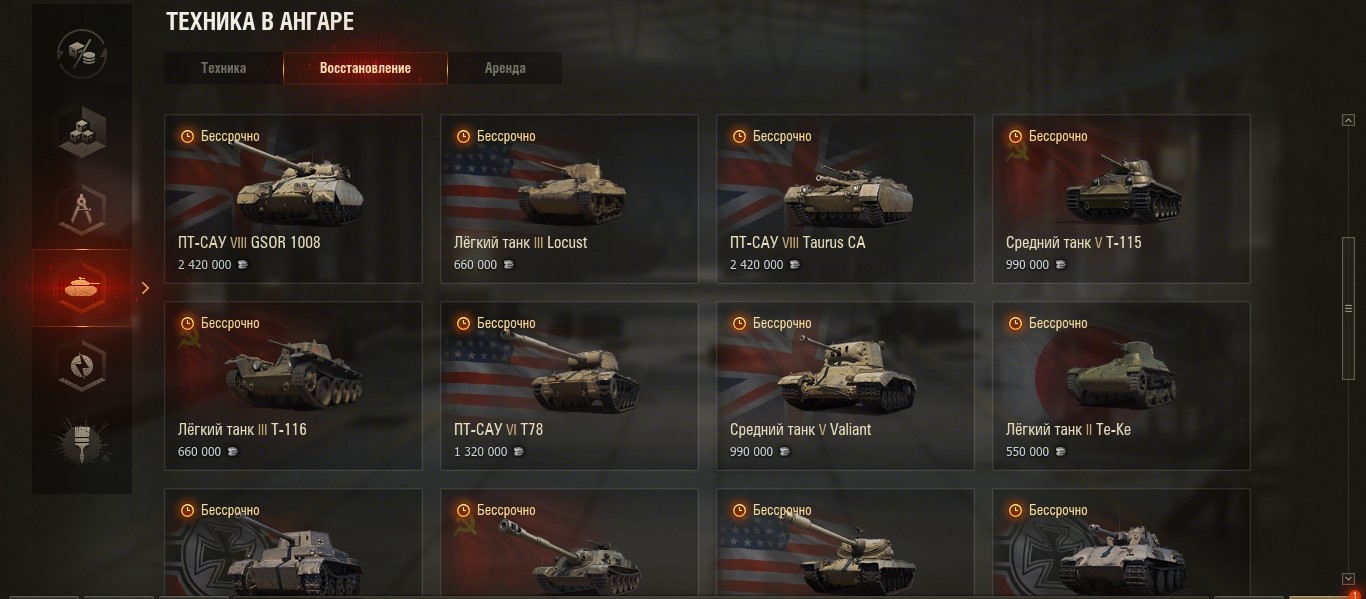
Task: Click the scrollbar down arrow
Action: click(1348, 579)
